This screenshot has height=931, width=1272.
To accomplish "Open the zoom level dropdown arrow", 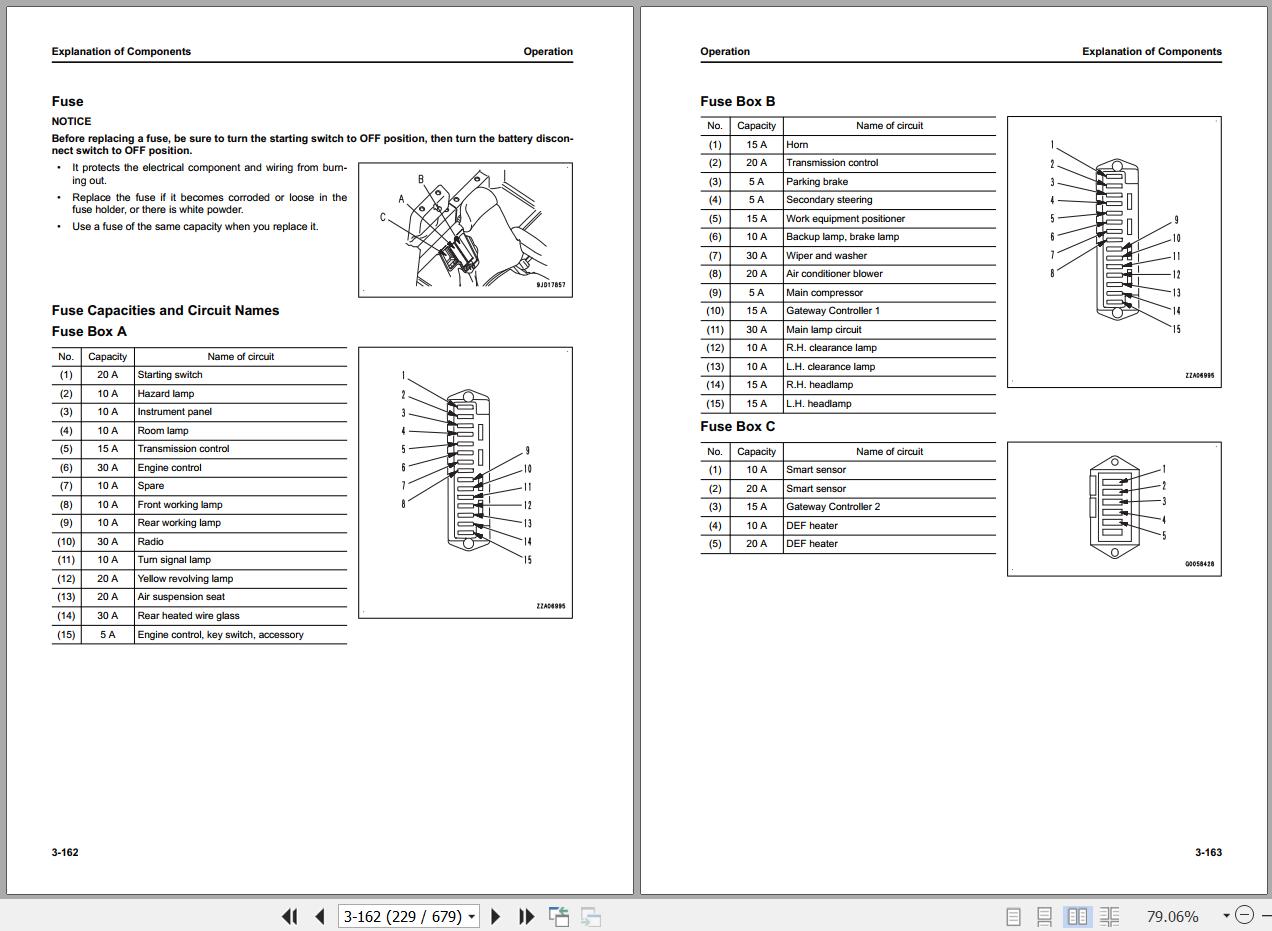I will (1226, 916).
